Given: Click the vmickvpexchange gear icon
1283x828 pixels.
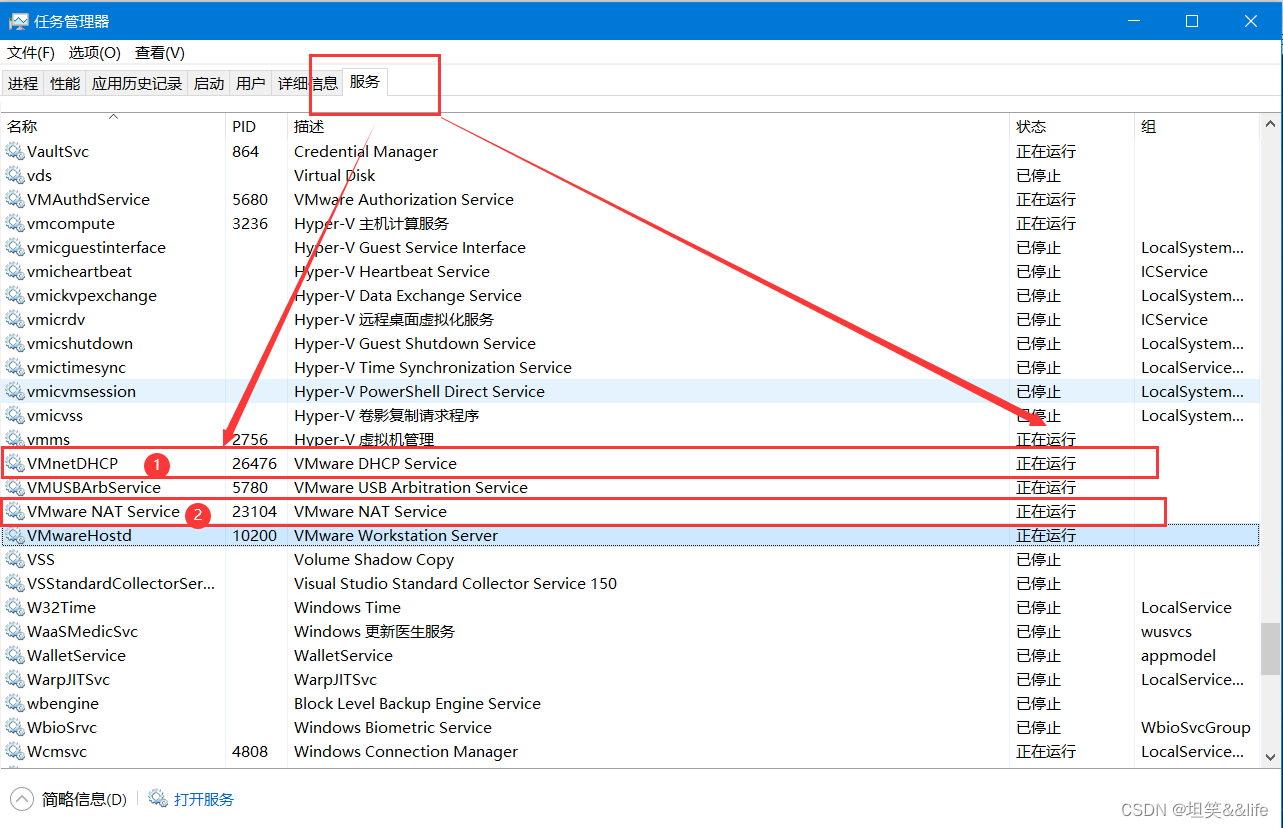Looking at the screenshot, I should (14, 296).
